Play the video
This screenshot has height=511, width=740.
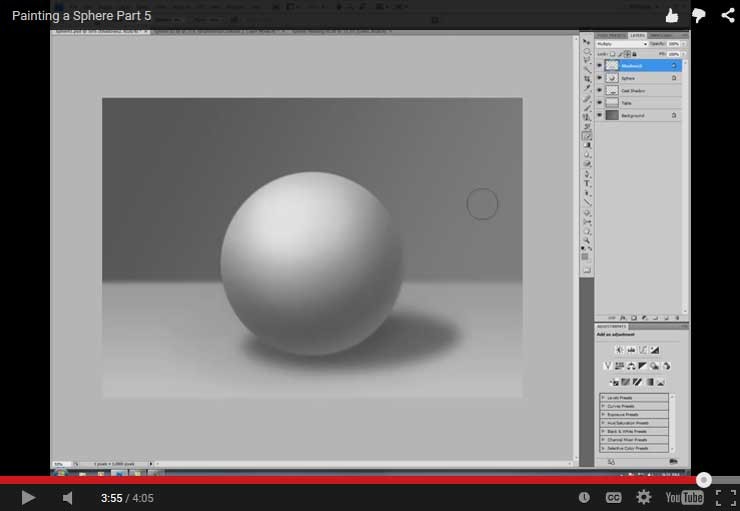pyautogui.click(x=28, y=497)
